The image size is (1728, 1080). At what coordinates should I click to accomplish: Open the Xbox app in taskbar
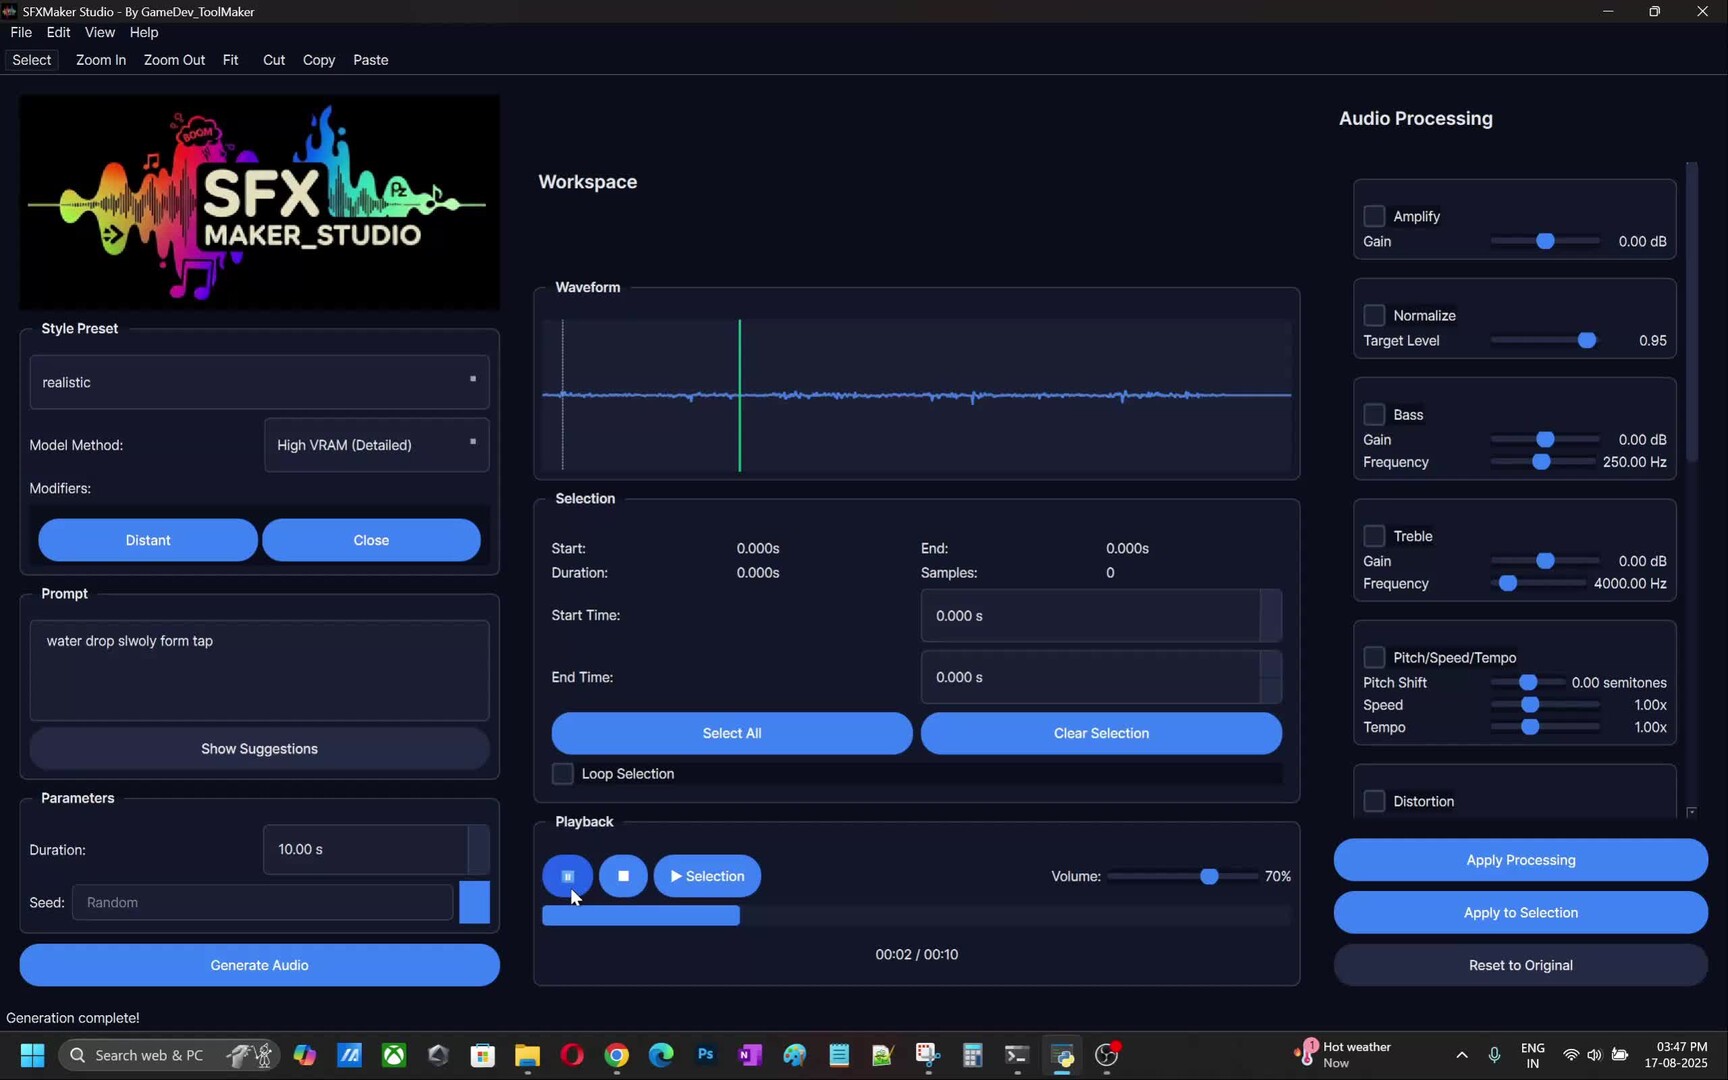(394, 1055)
